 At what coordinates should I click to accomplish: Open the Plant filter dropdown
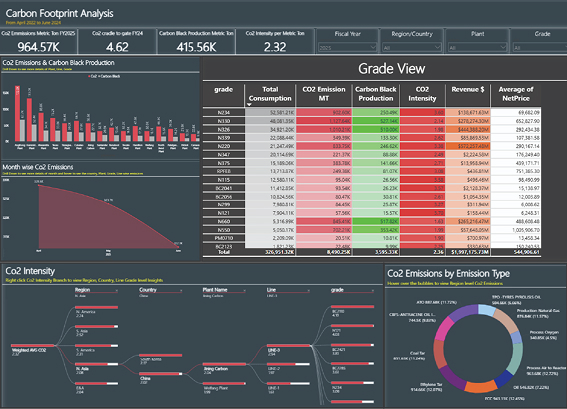click(x=477, y=47)
